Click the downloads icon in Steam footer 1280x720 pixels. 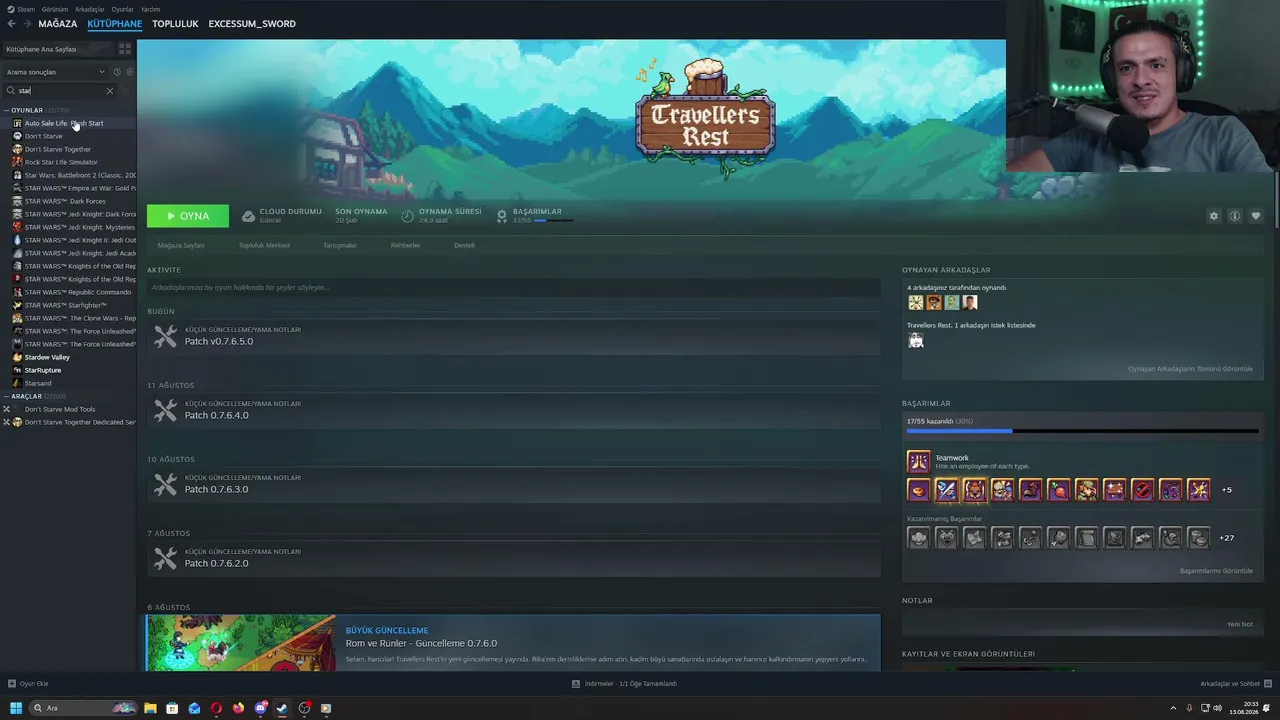click(576, 684)
